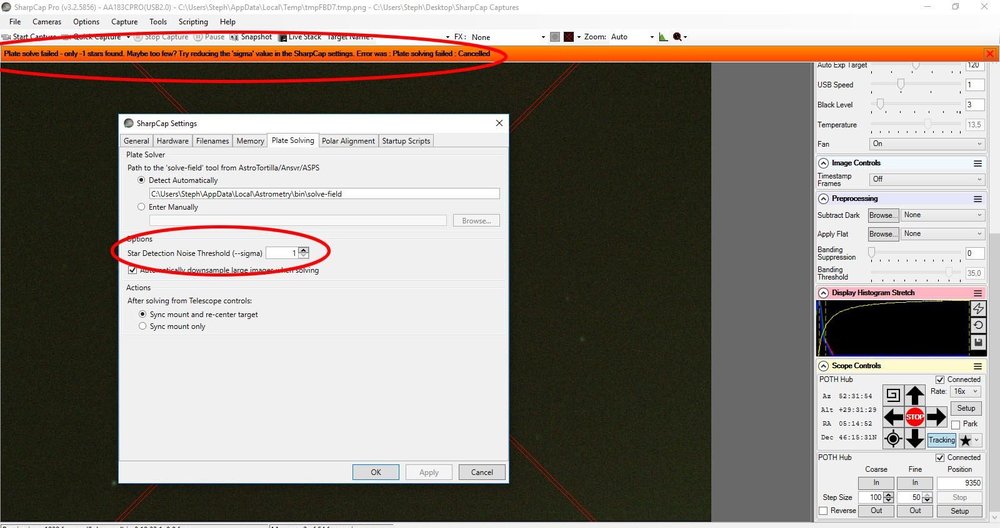Viewport: 1000px width, 528px height.
Task: Click the Coarse In focuser button
Action: tap(876, 483)
